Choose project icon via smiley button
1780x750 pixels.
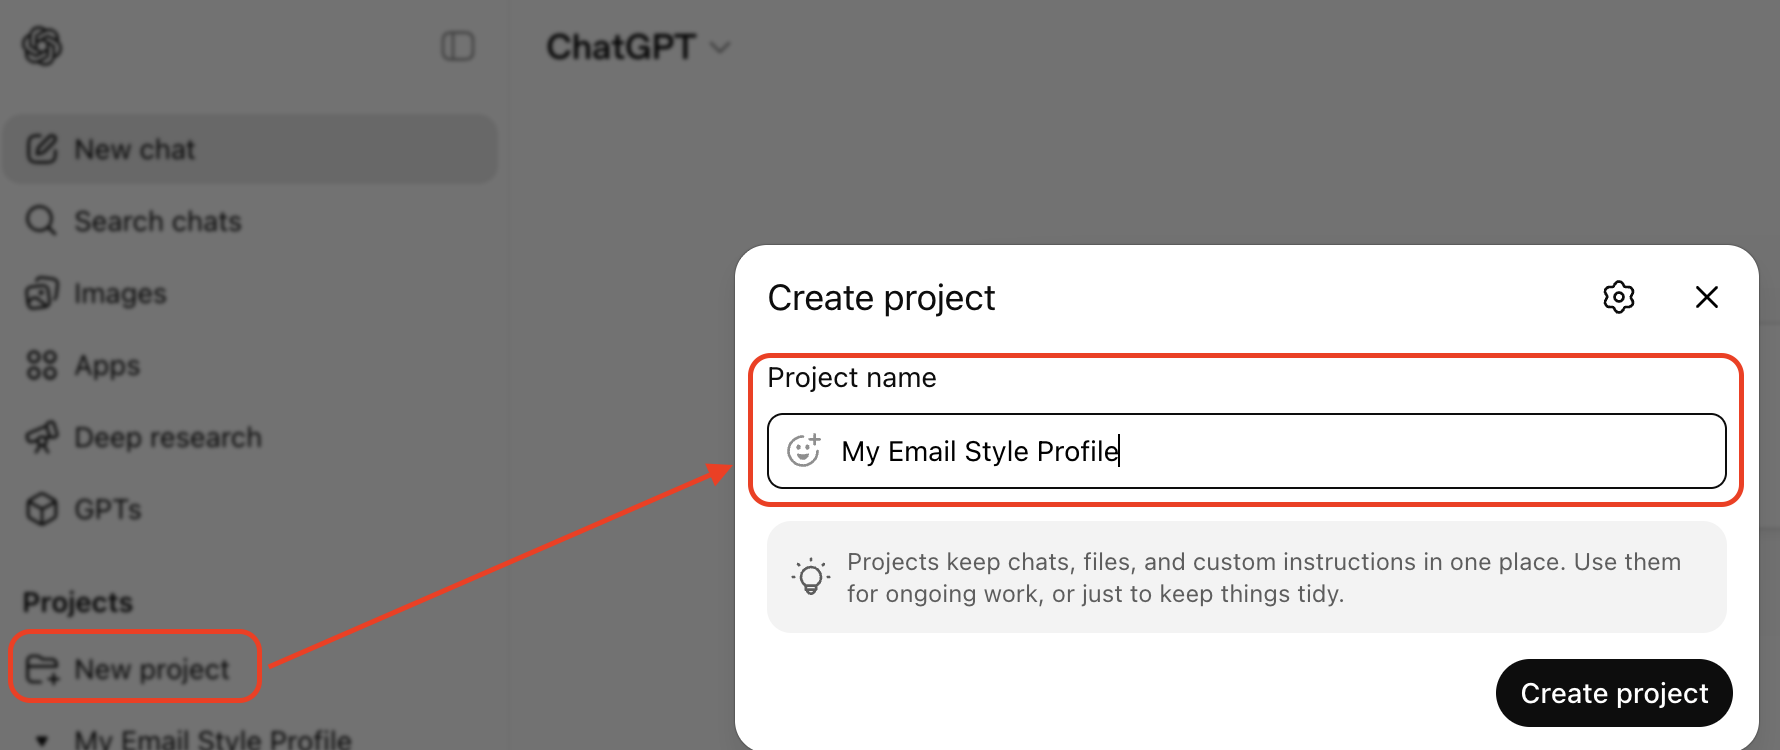pos(804,451)
